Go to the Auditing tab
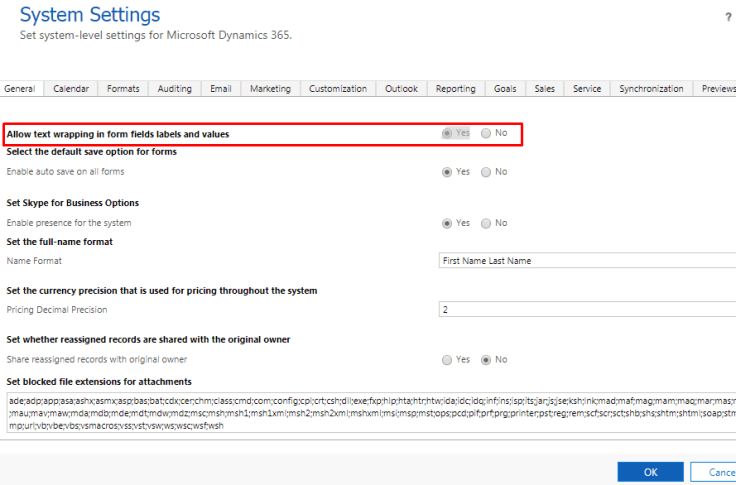Image resolution: width=736 pixels, height=485 pixels. pyautogui.click(x=175, y=89)
